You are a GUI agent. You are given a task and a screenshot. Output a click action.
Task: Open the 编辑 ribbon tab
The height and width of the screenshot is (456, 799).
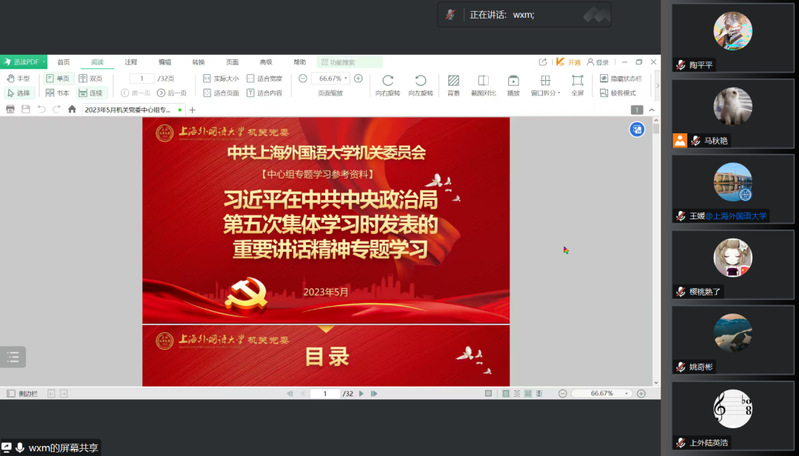pyautogui.click(x=165, y=62)
